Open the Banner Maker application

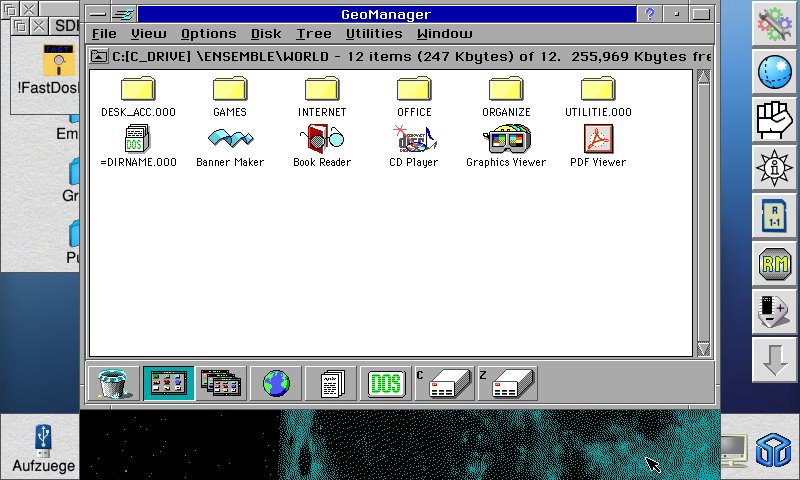230,139
